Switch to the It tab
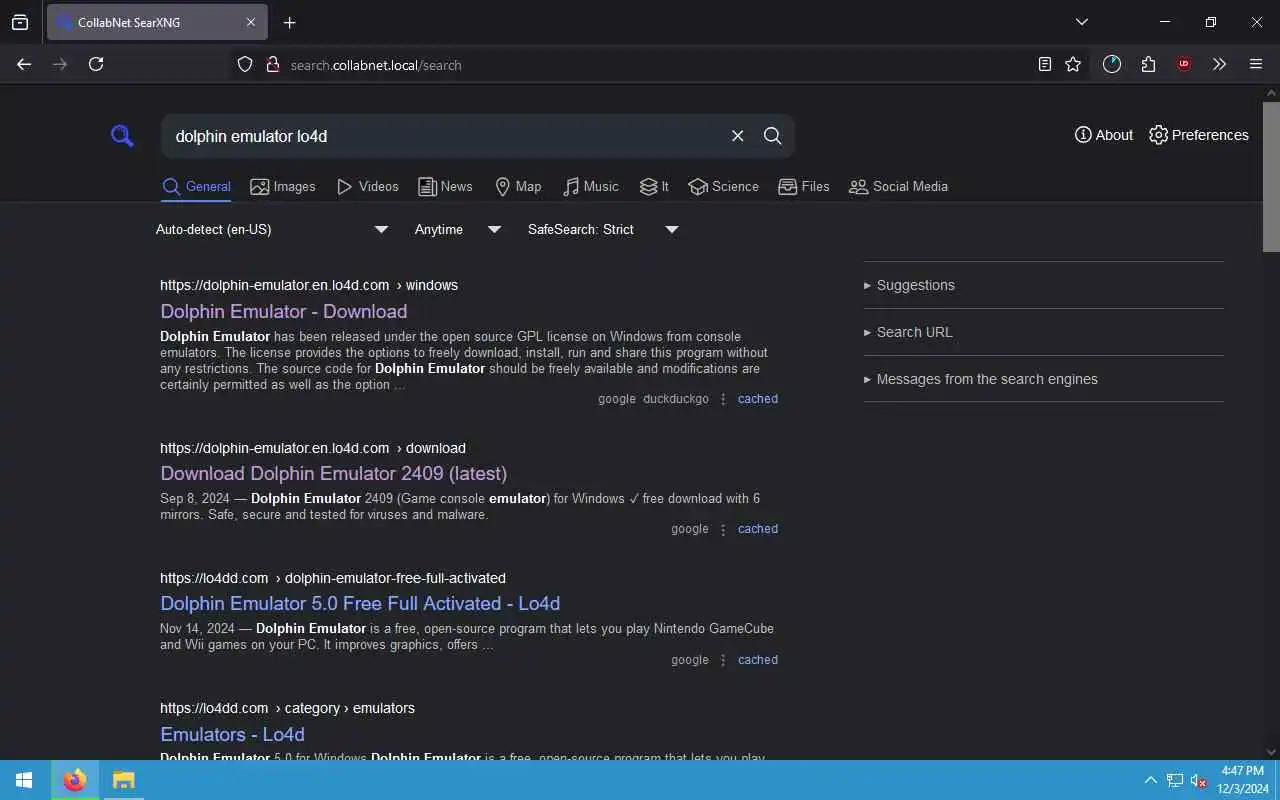This screenshot has width=1280, height=800. point(654,186)
